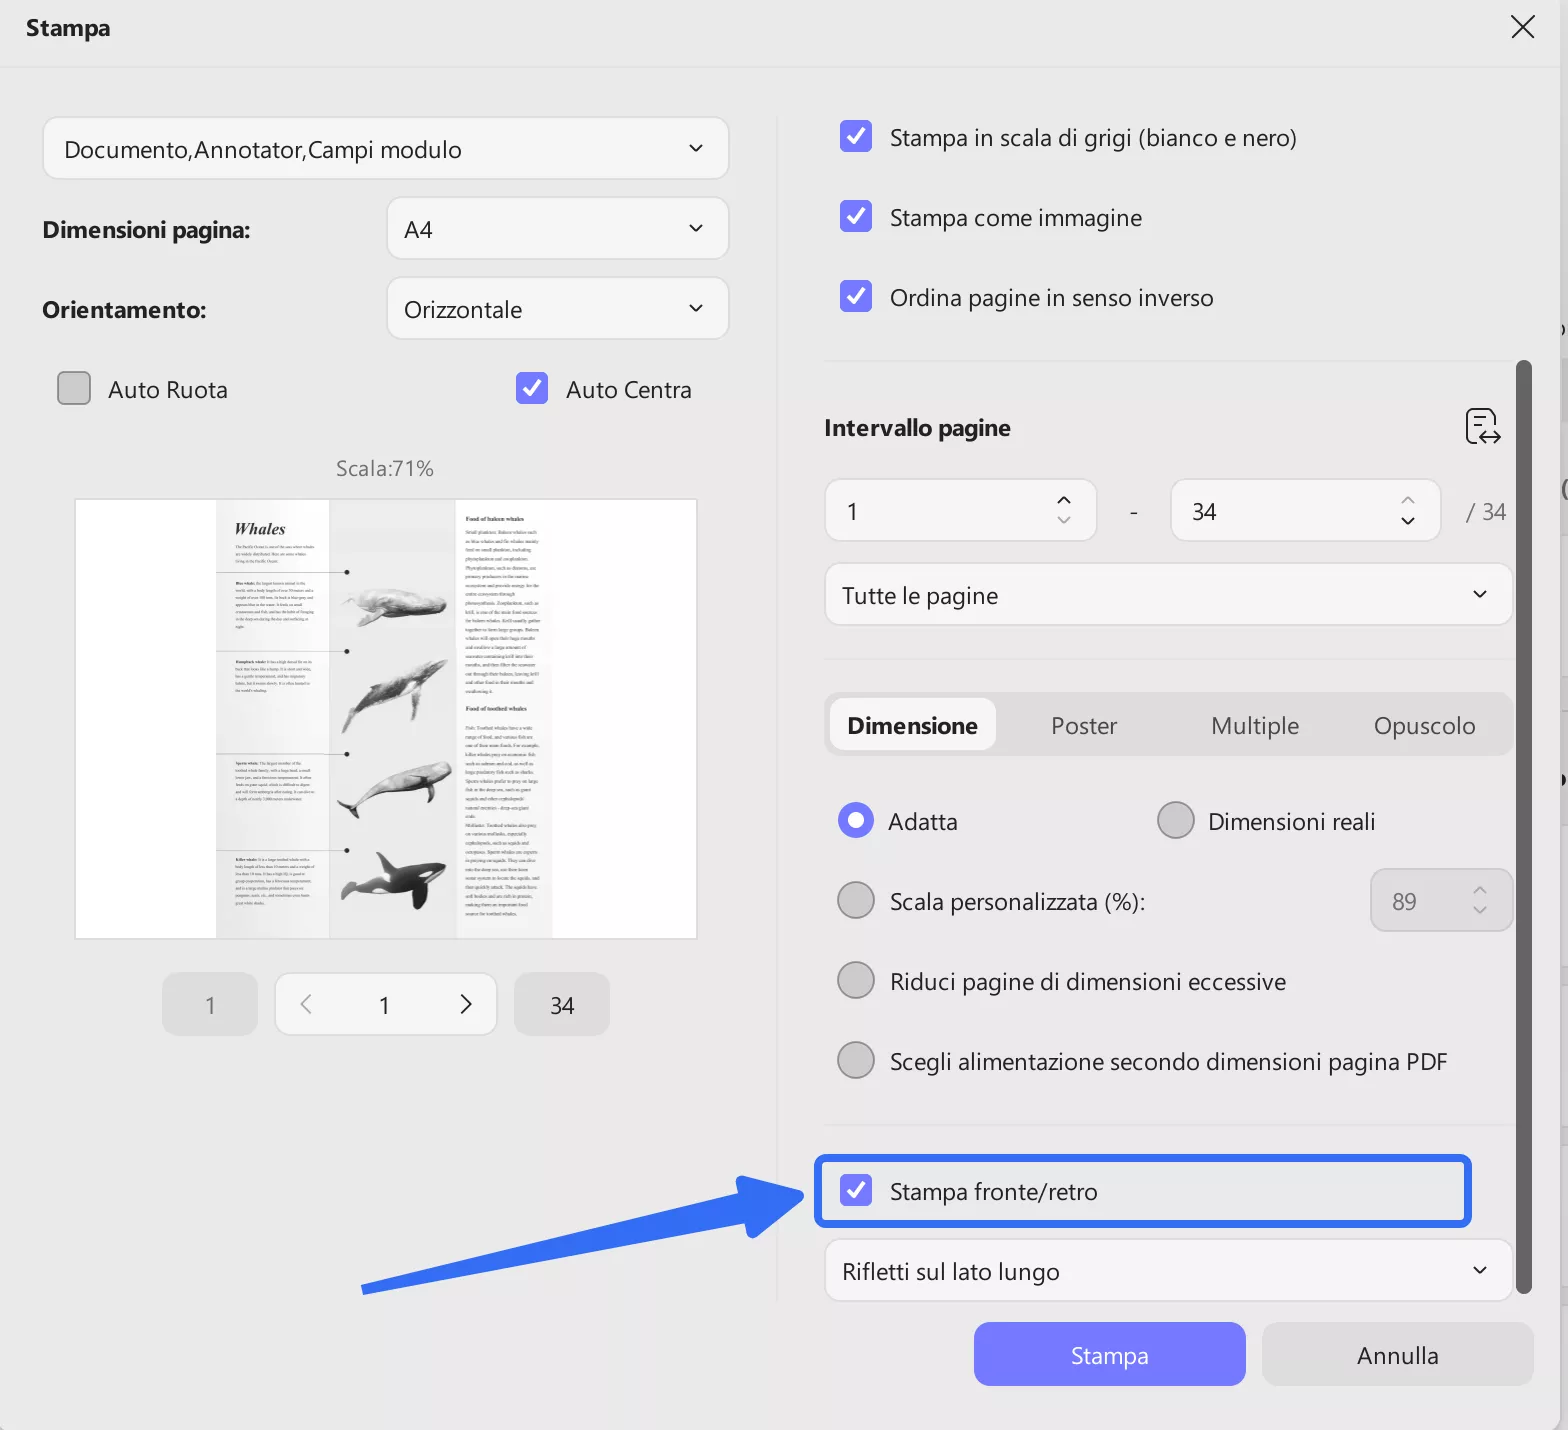Click the Stampa print button
Viewport: 1568px width, 1430px height.
coord(1109,1355)
